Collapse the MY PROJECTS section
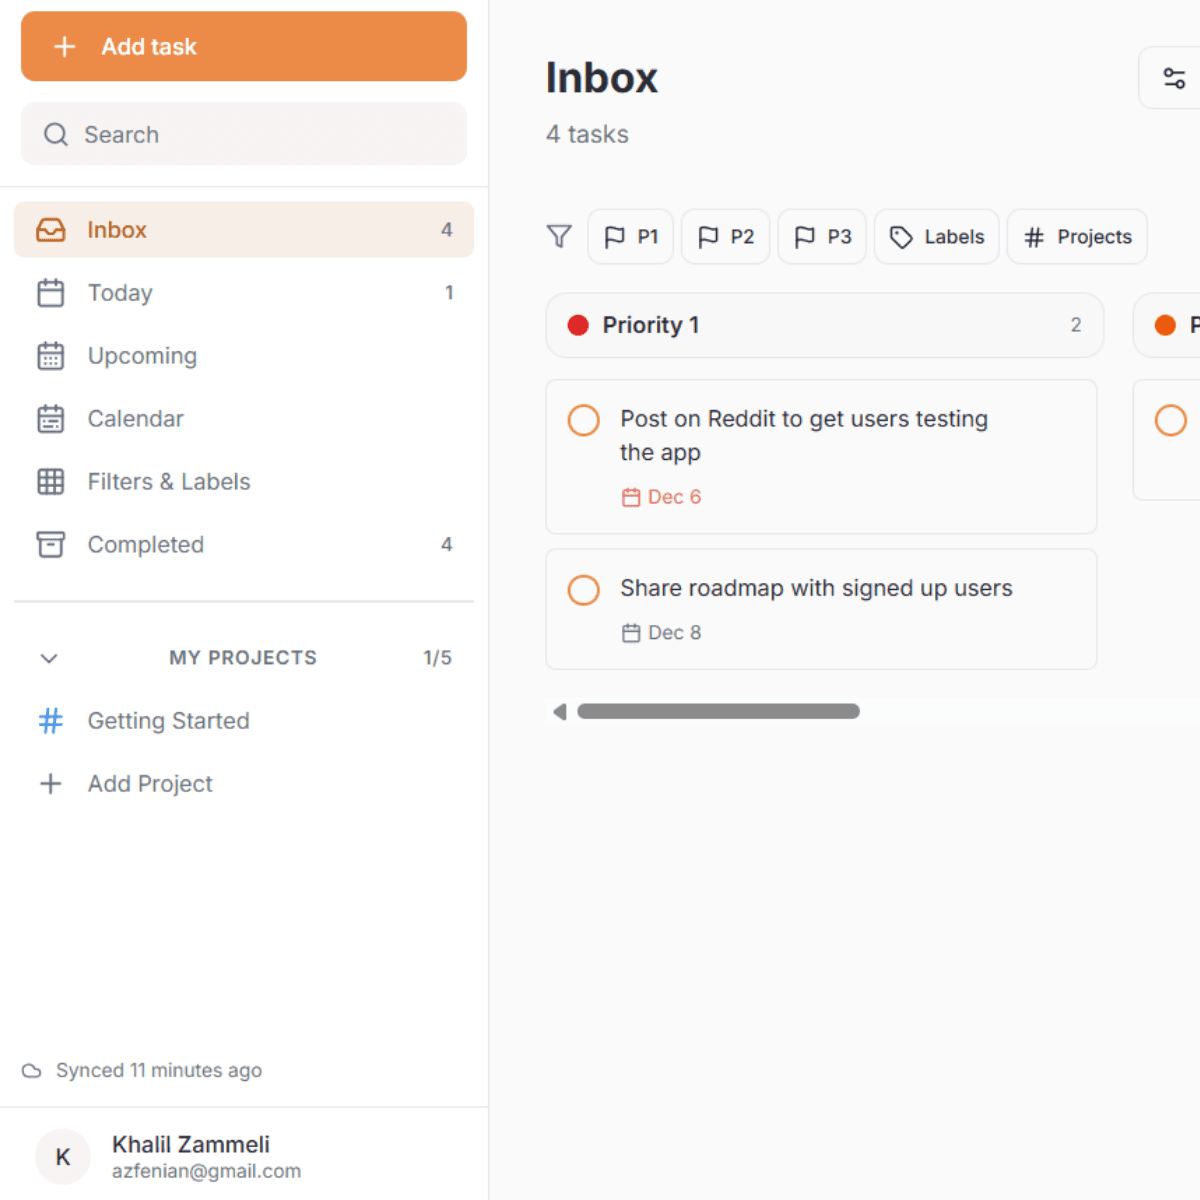 point(48,658)
